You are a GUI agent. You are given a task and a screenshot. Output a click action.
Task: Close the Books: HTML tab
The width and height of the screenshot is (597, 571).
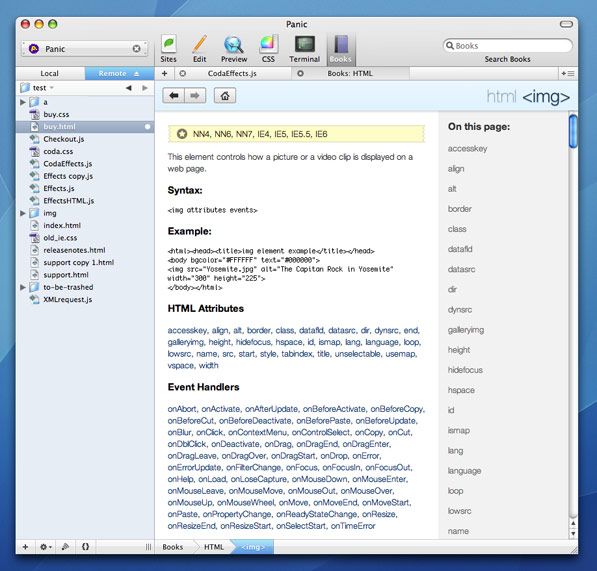click(300, 73)
